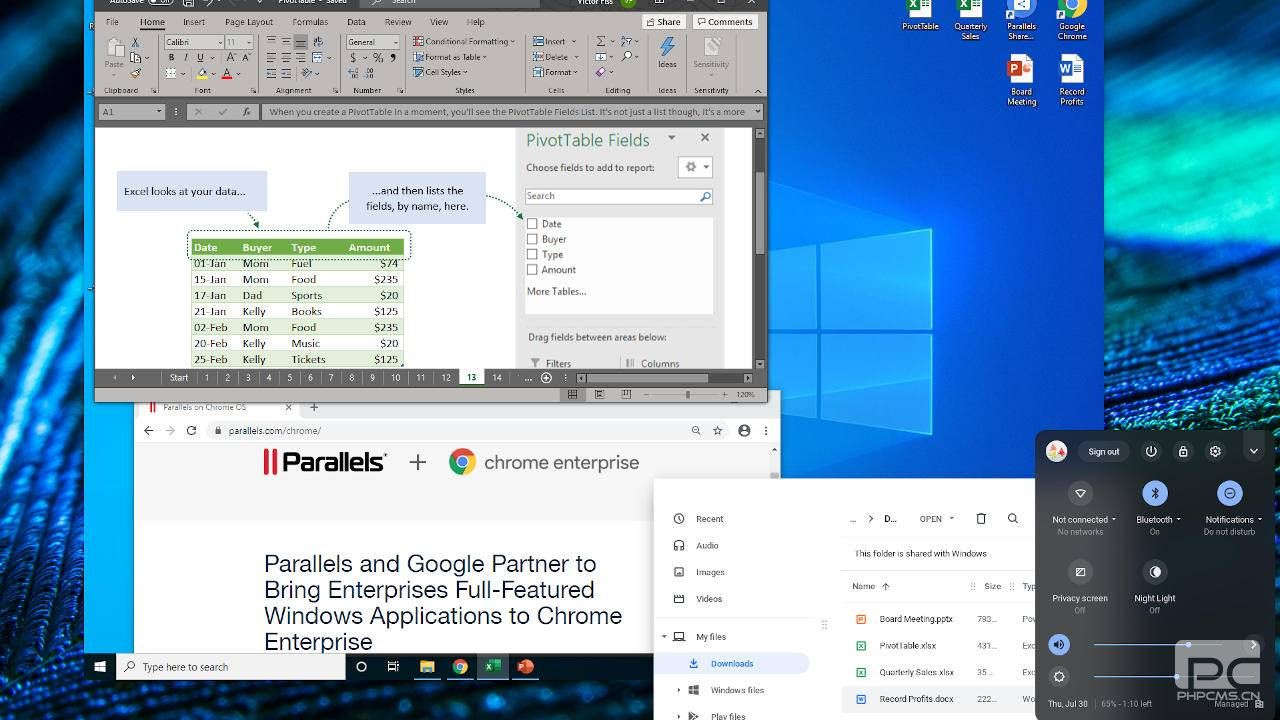Expand Windows files in the Files sidebar

point(678,688)
